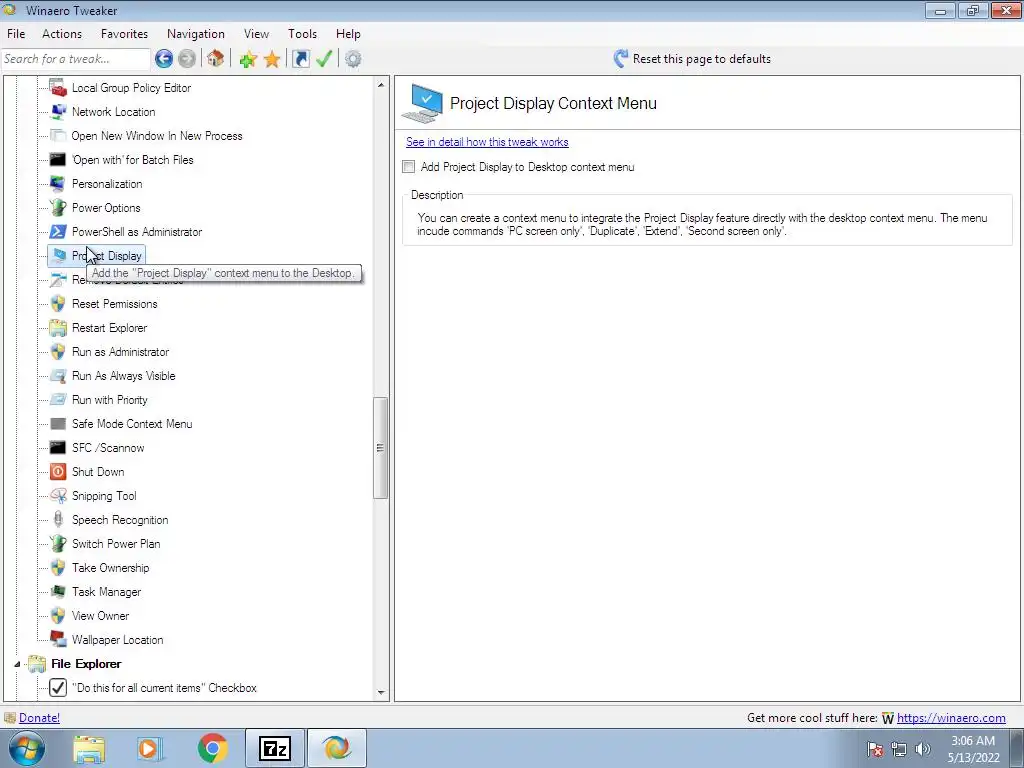Viewport: 1024px width, 768px height.
Task: Click the Power Options icon
Action: pyautogui.click(x=58, y=208)
